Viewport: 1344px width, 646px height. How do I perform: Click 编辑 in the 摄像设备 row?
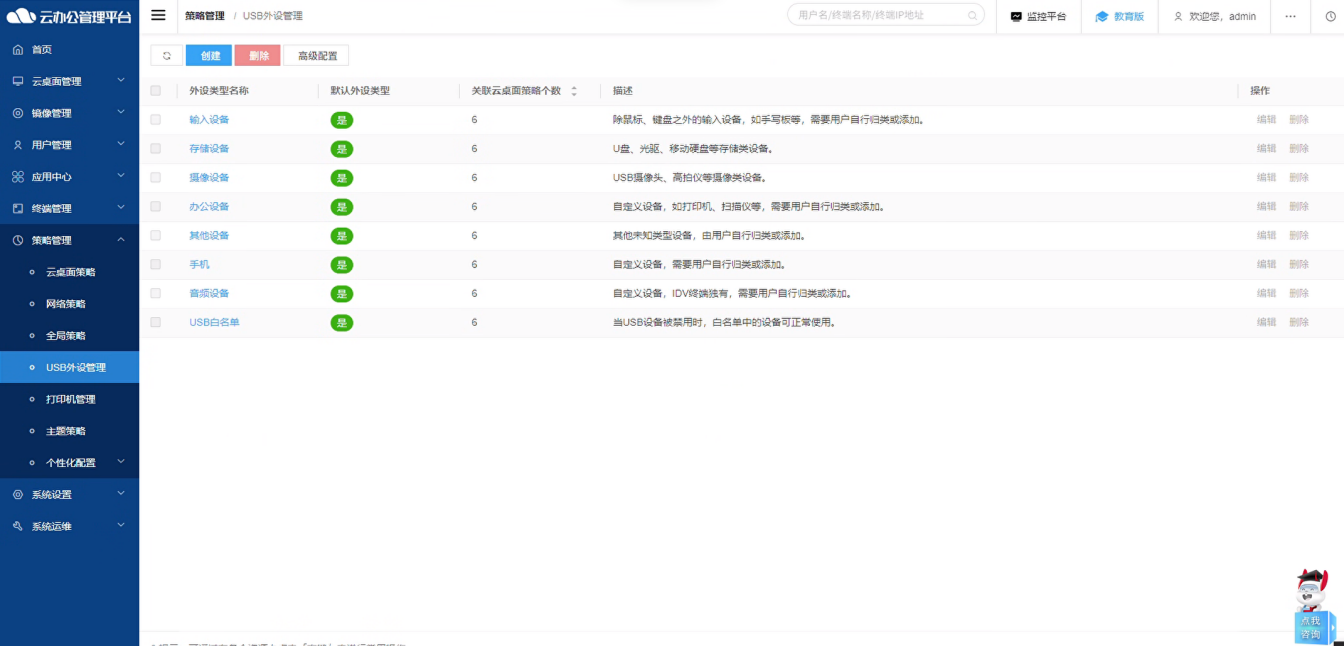[x=1266, y=177]
